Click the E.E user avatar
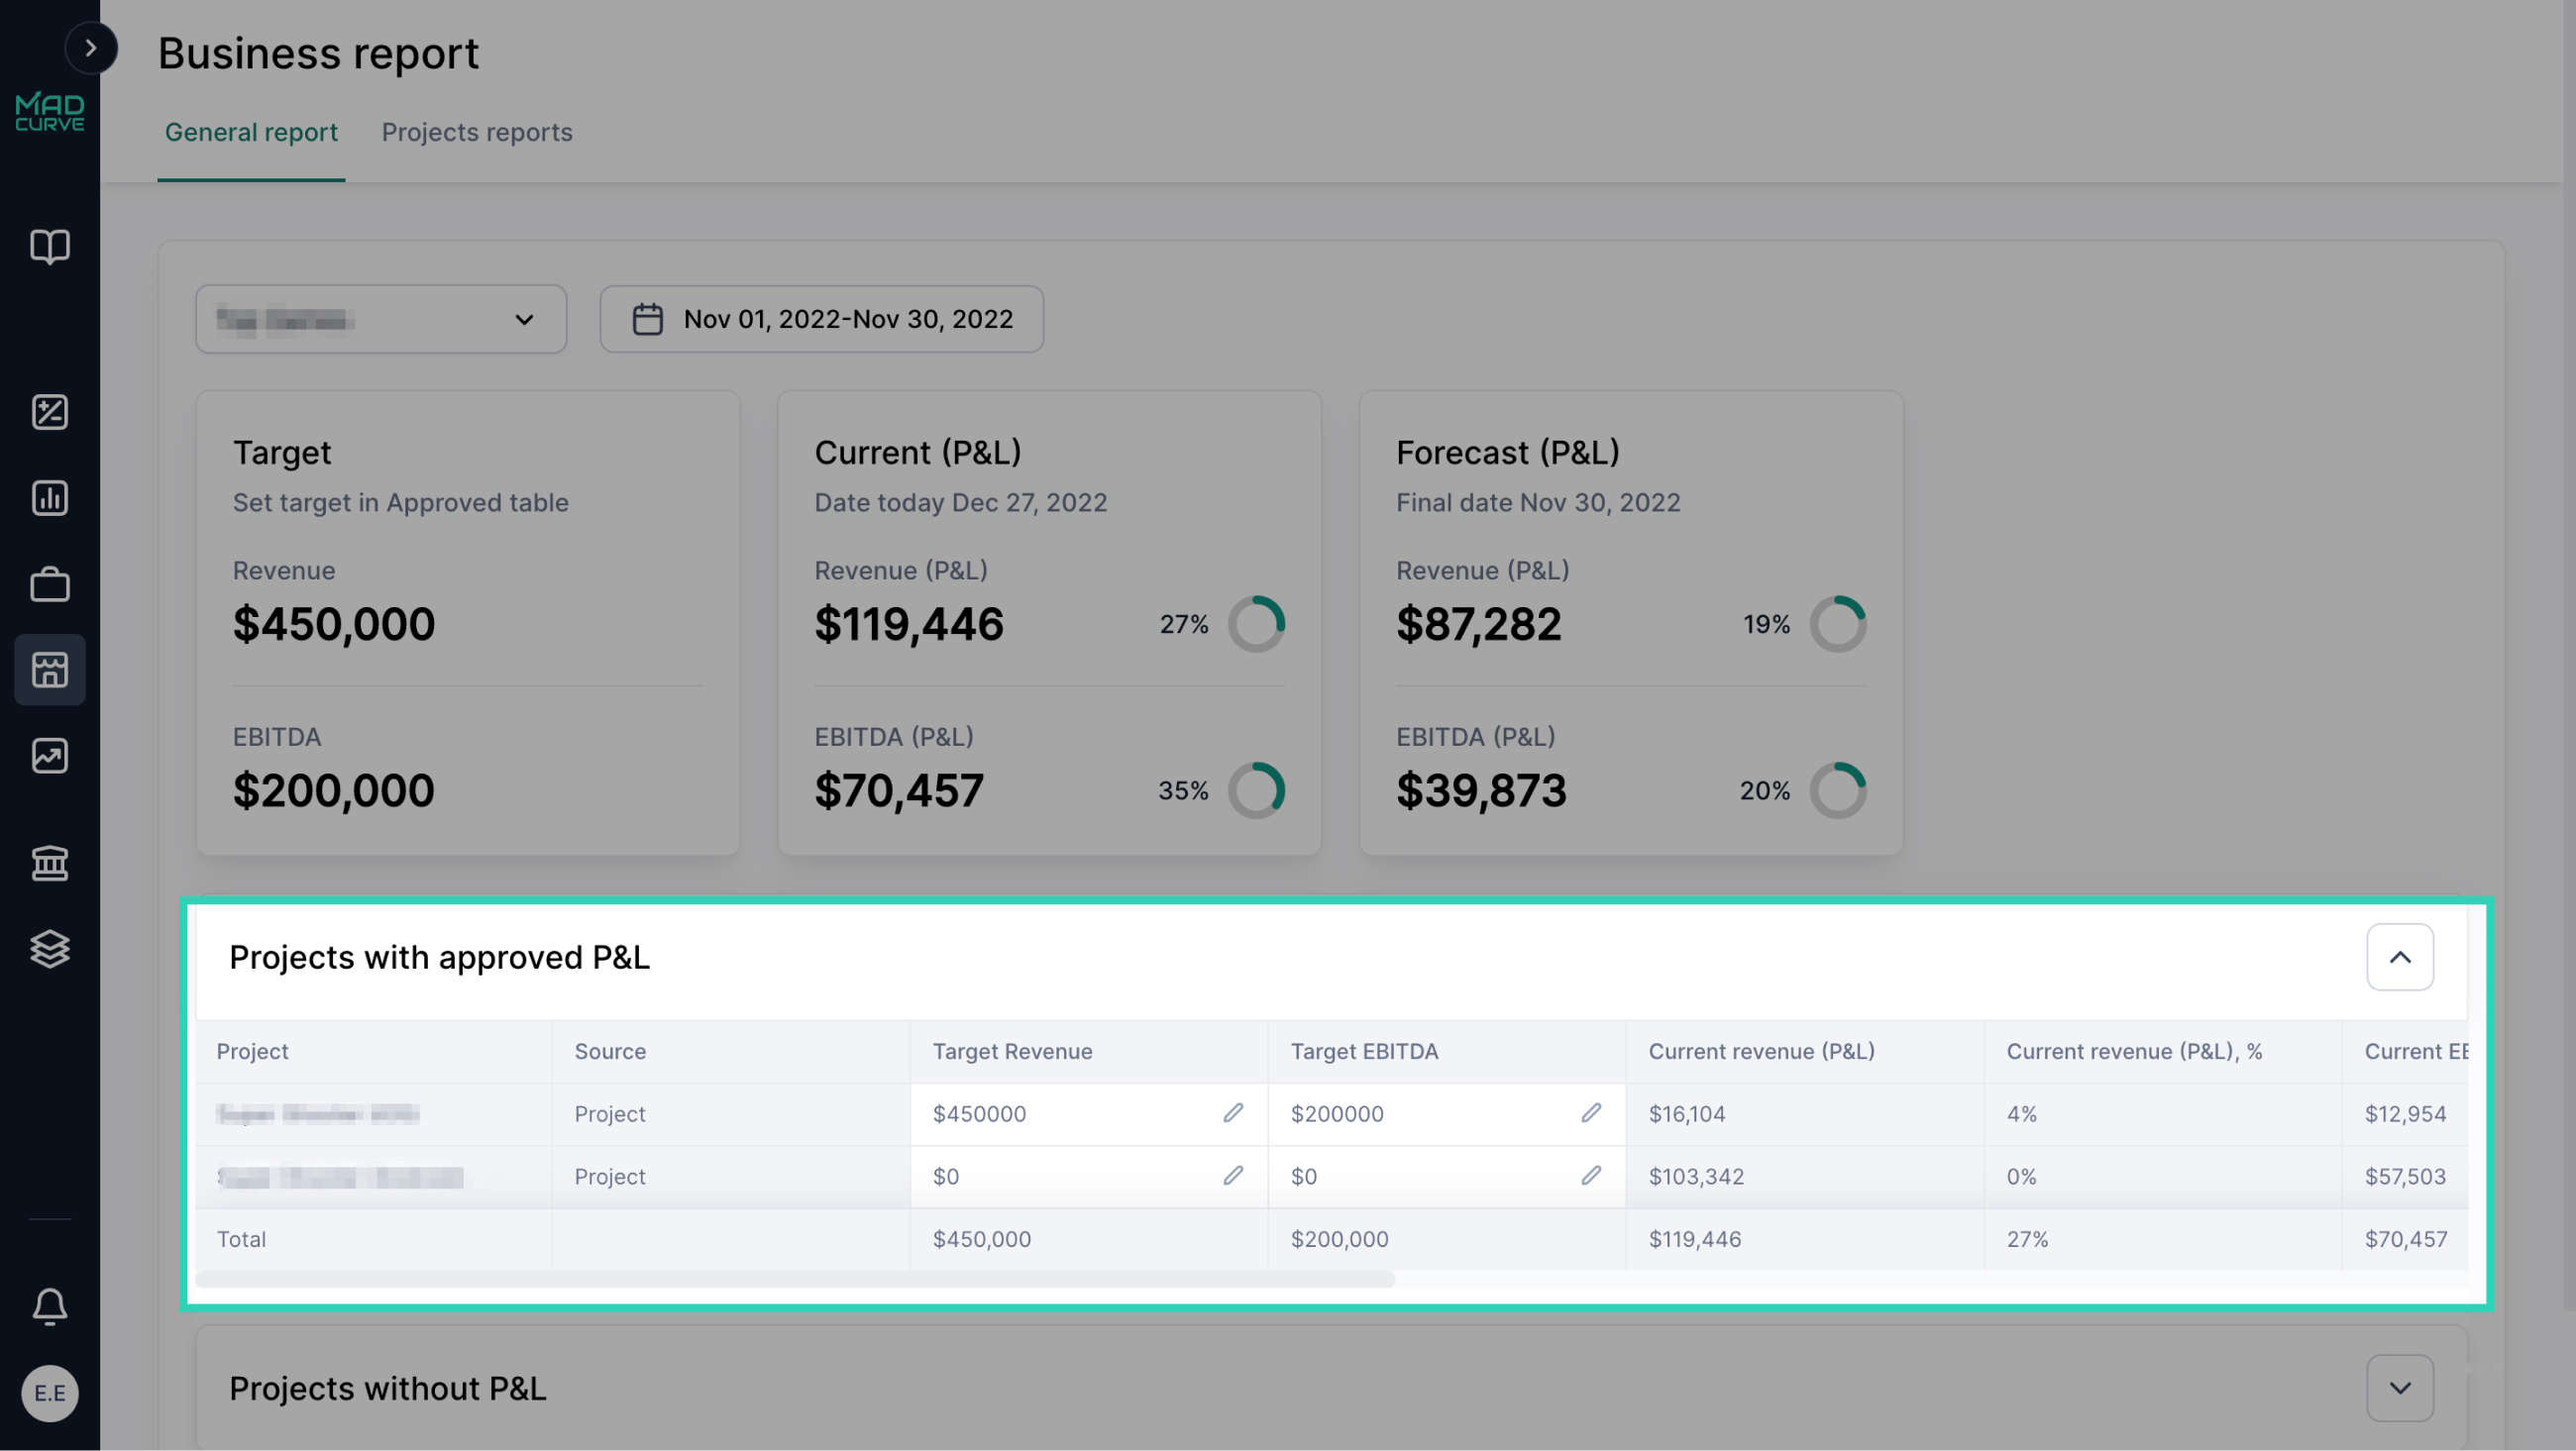 [50, 1393]
